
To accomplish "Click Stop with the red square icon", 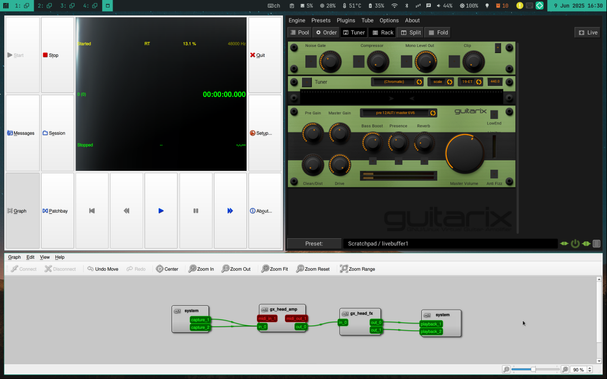I will [x=57, y=55].
